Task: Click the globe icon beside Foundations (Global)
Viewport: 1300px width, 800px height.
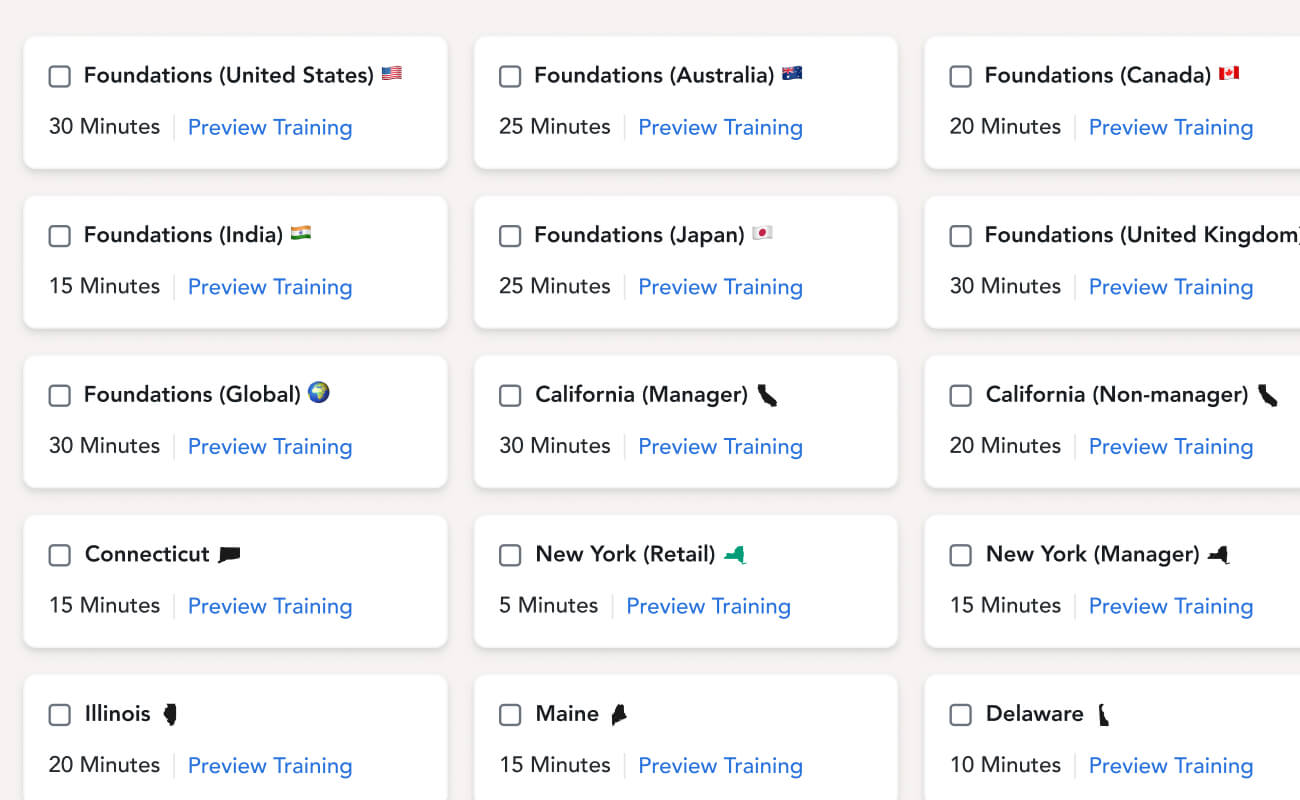Action: (x=319, y=393)
